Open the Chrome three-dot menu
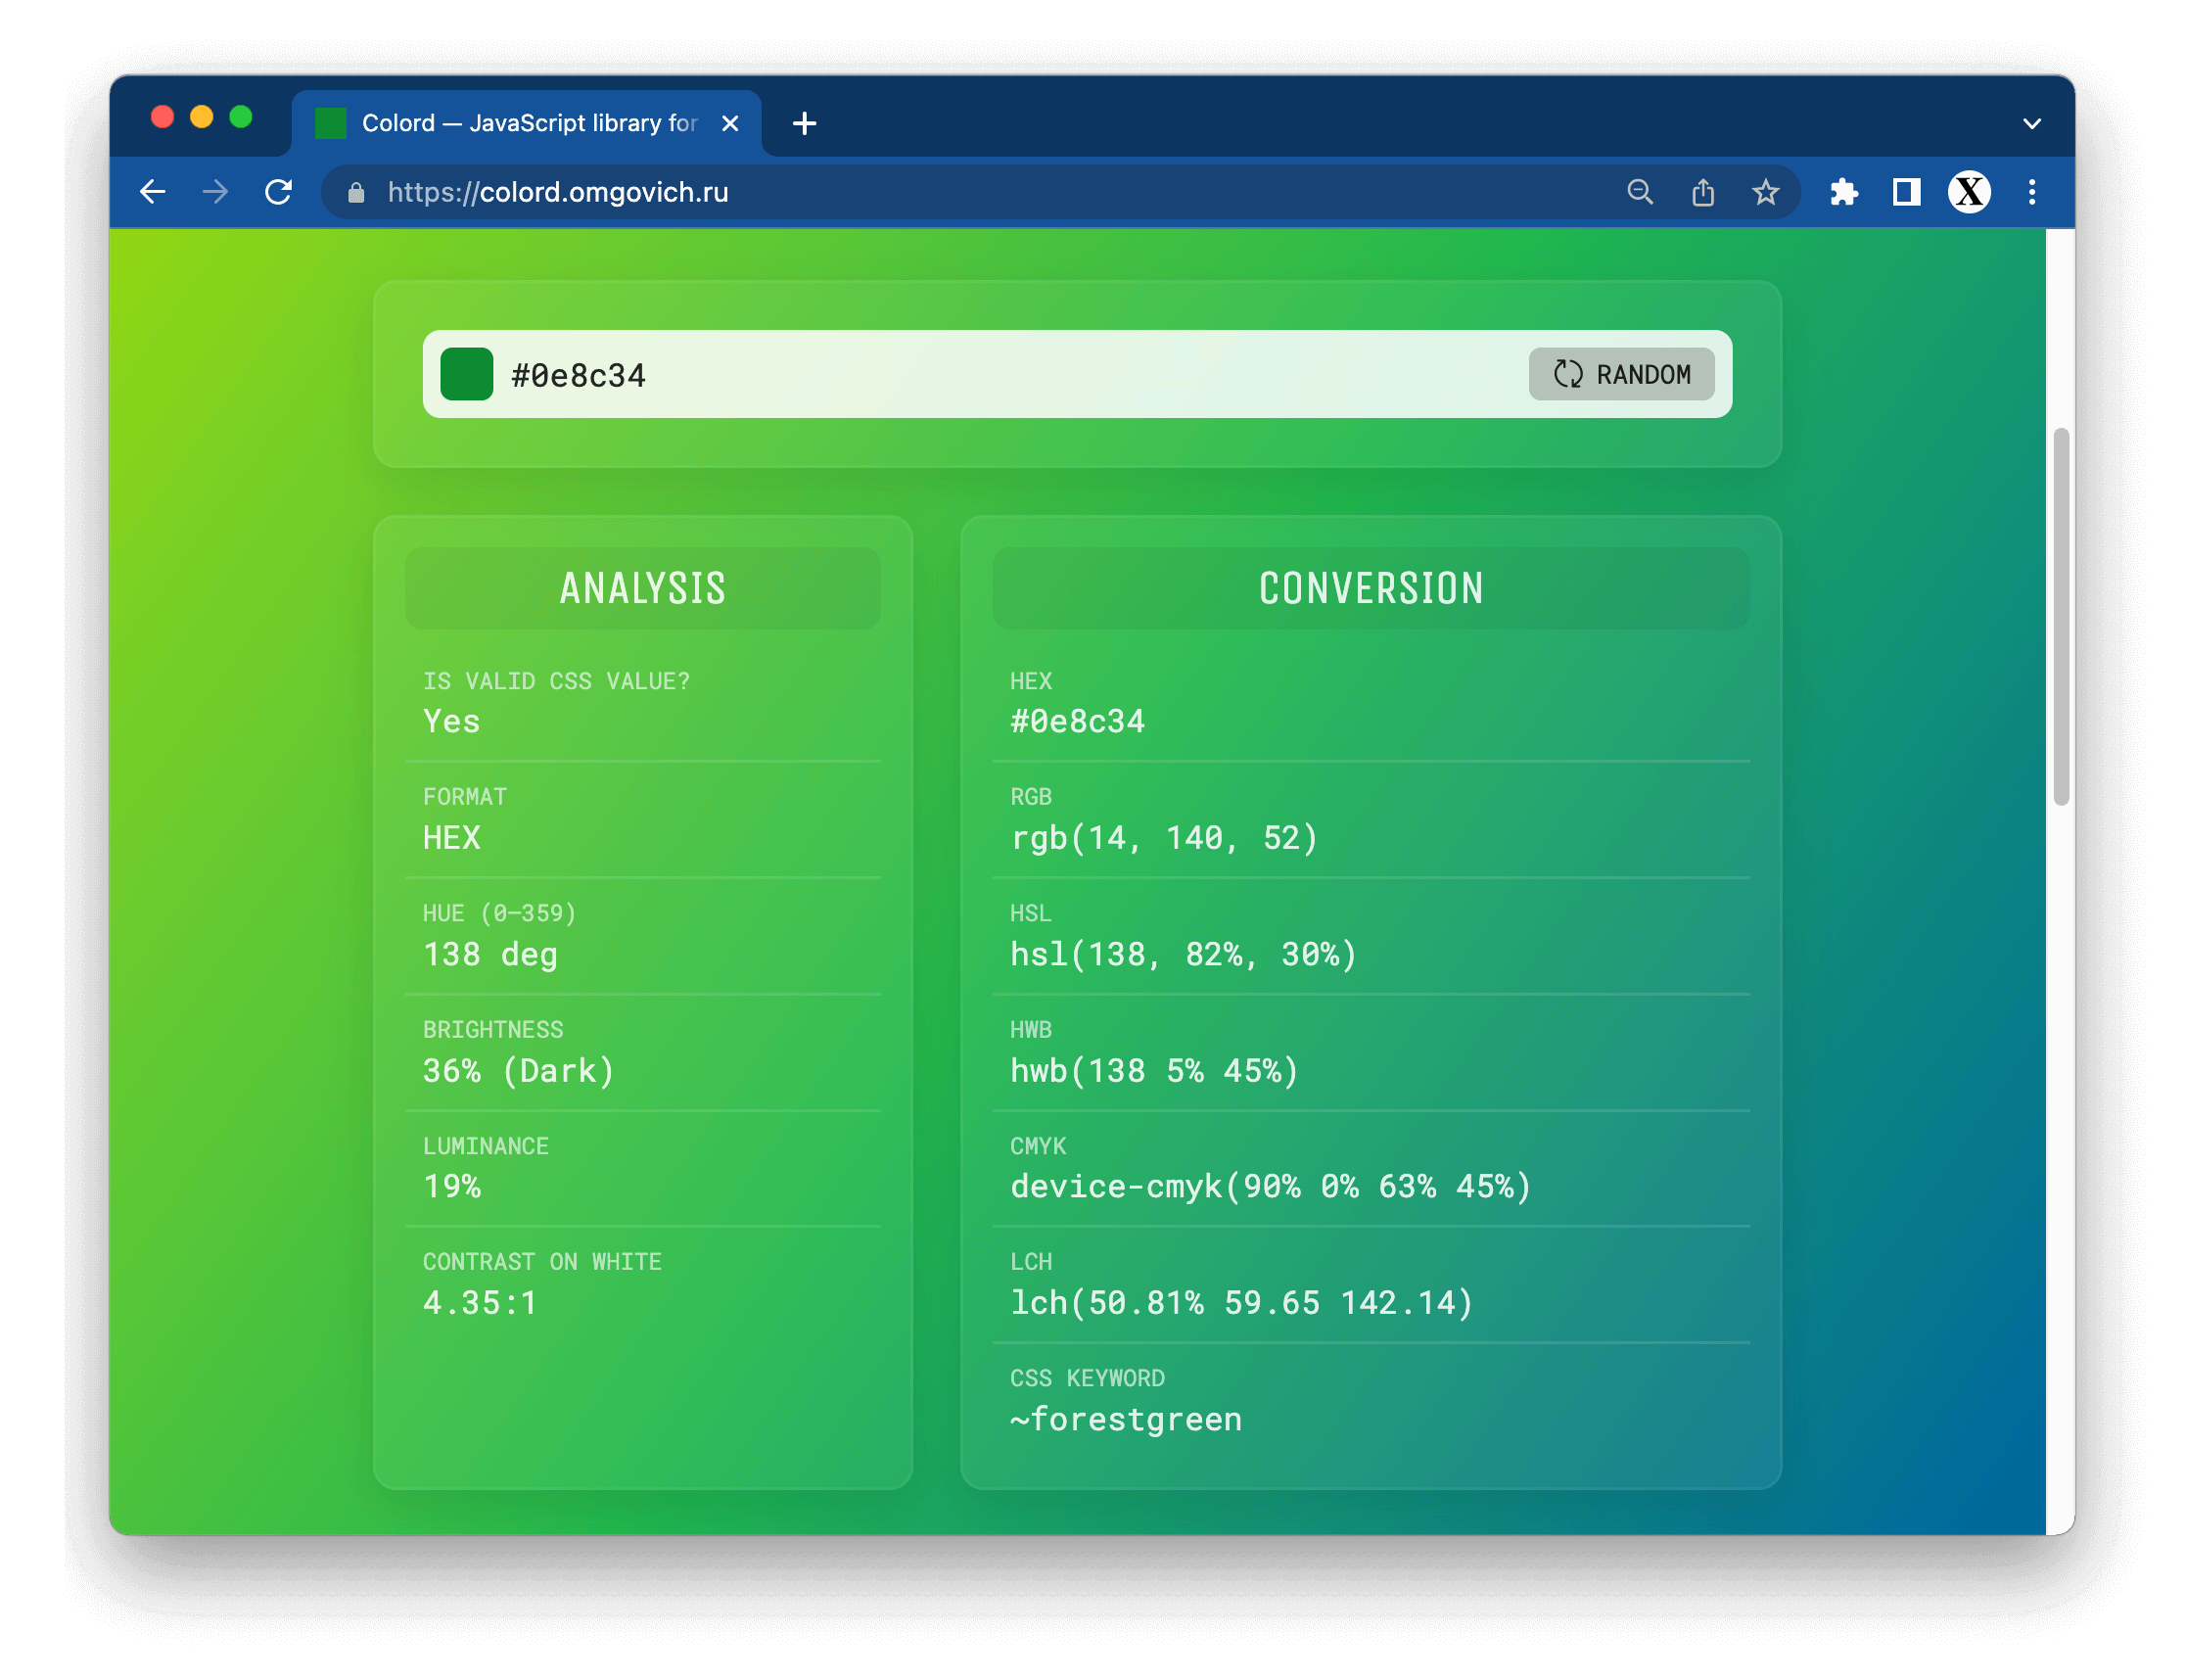 pyautogui.click(x=2031, y=192)
